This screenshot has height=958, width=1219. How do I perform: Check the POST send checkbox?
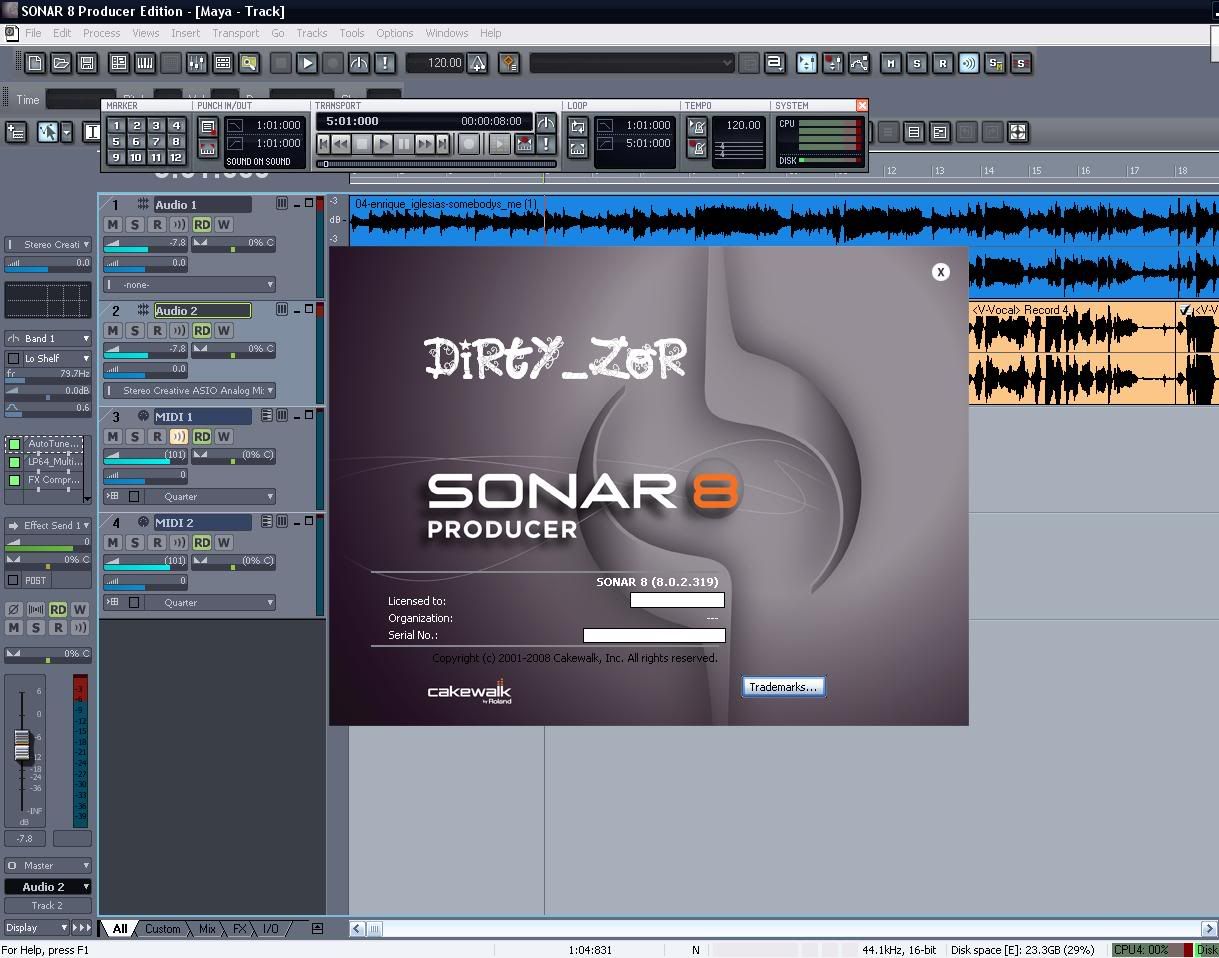(13, 580)
